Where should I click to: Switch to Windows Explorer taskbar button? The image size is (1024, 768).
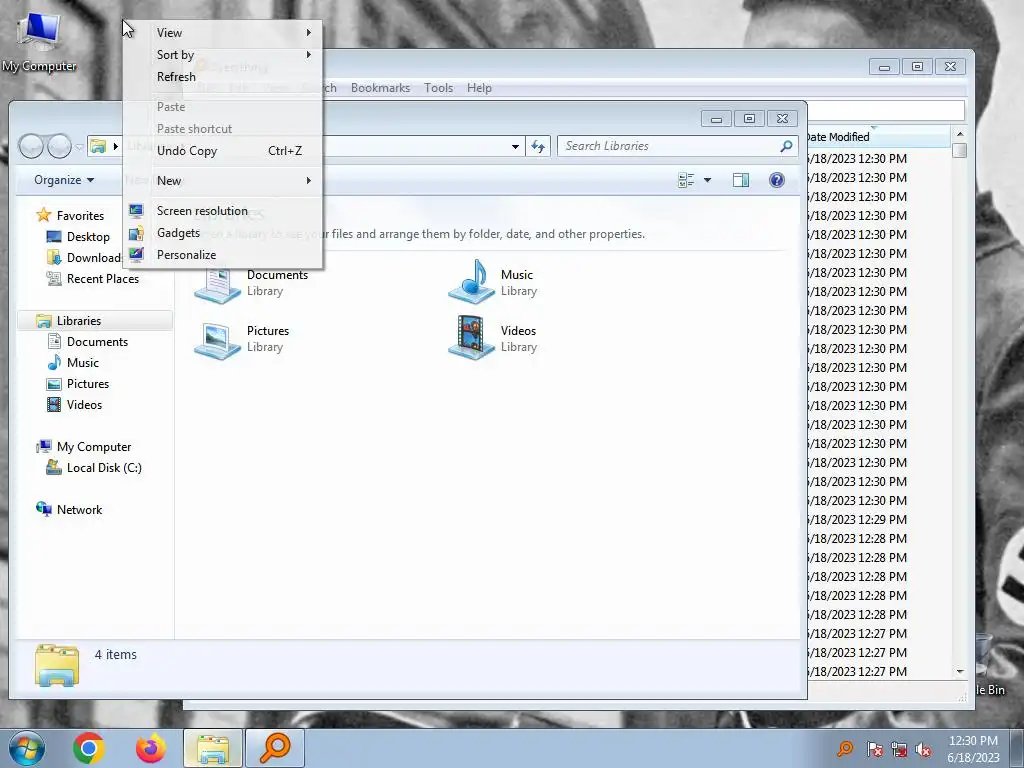click(212, 748)
